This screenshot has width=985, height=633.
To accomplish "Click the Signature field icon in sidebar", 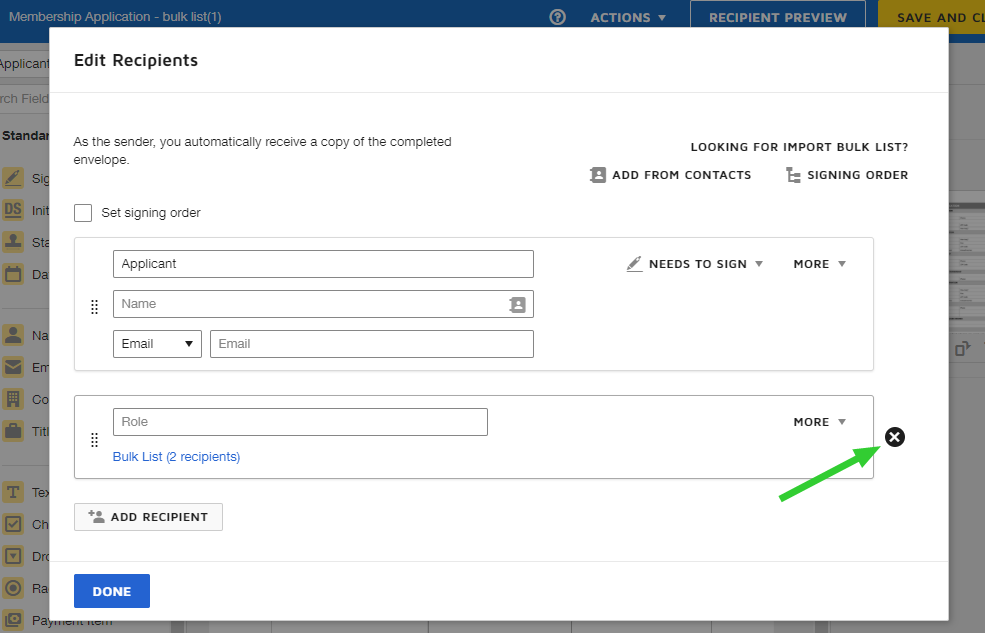I will point(13,179).
